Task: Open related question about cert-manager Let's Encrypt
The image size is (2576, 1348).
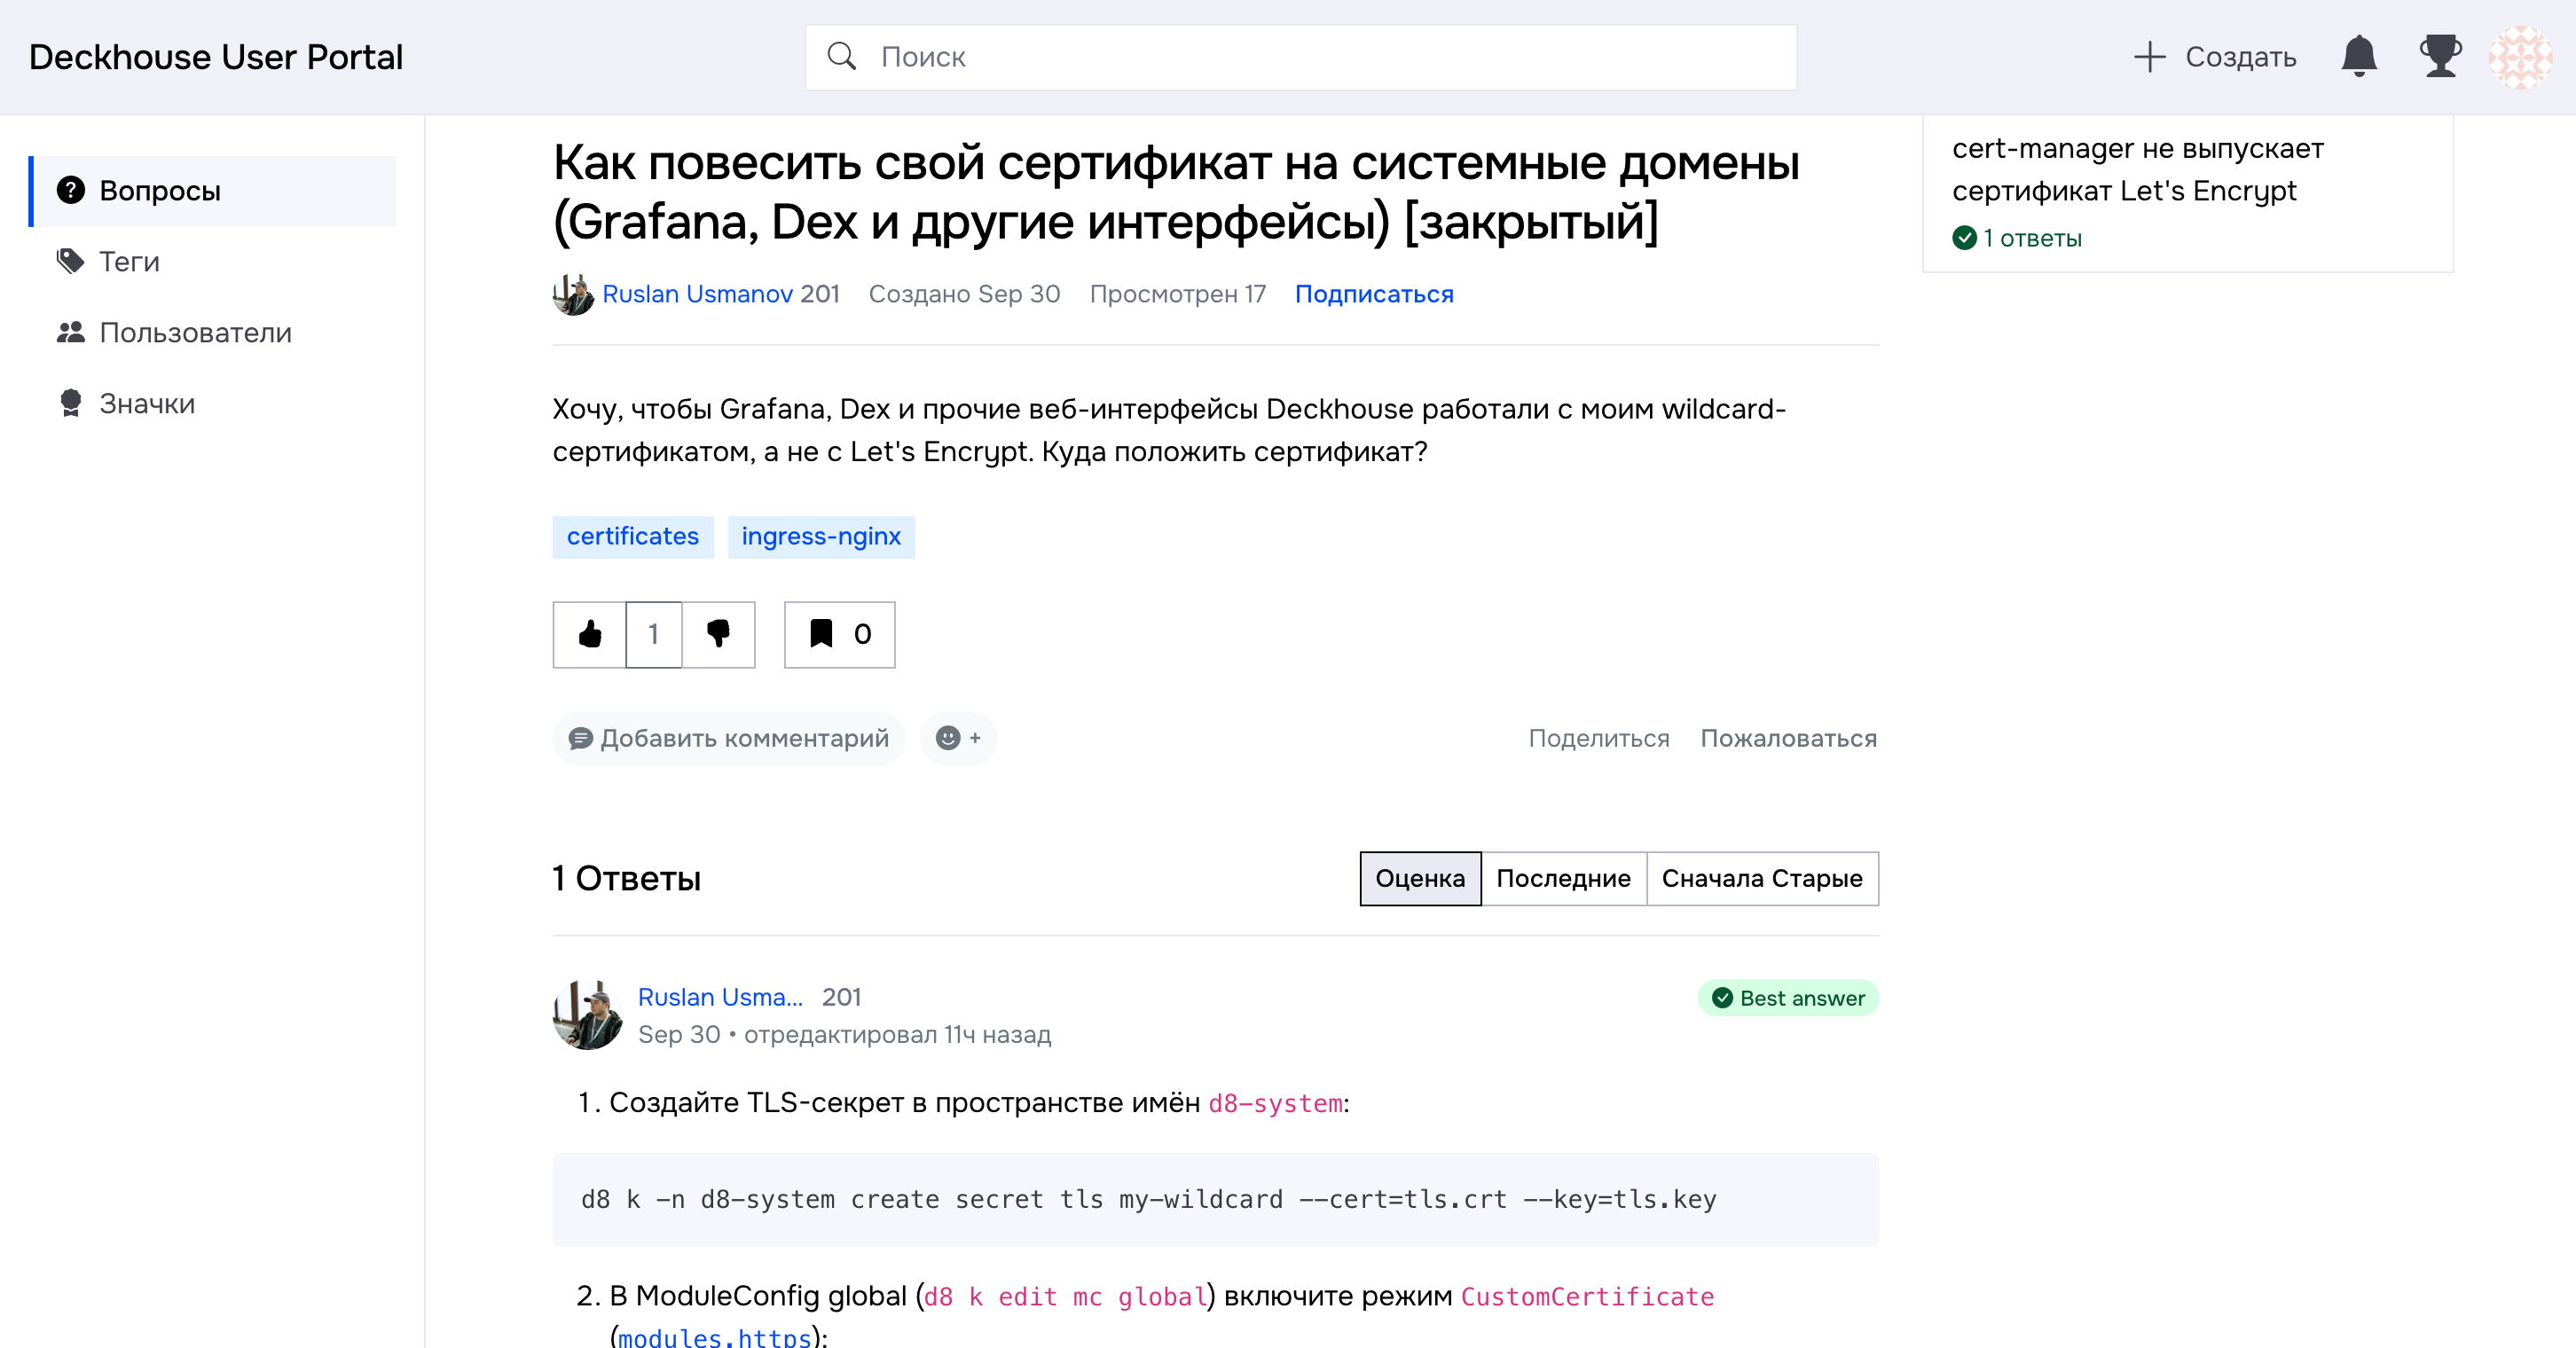Action: [x=2137, y=169]
